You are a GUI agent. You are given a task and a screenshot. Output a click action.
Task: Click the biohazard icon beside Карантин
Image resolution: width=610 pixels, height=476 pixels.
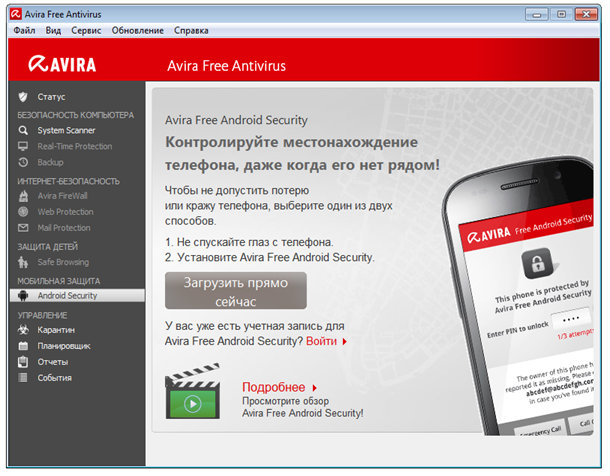point(23,330)
